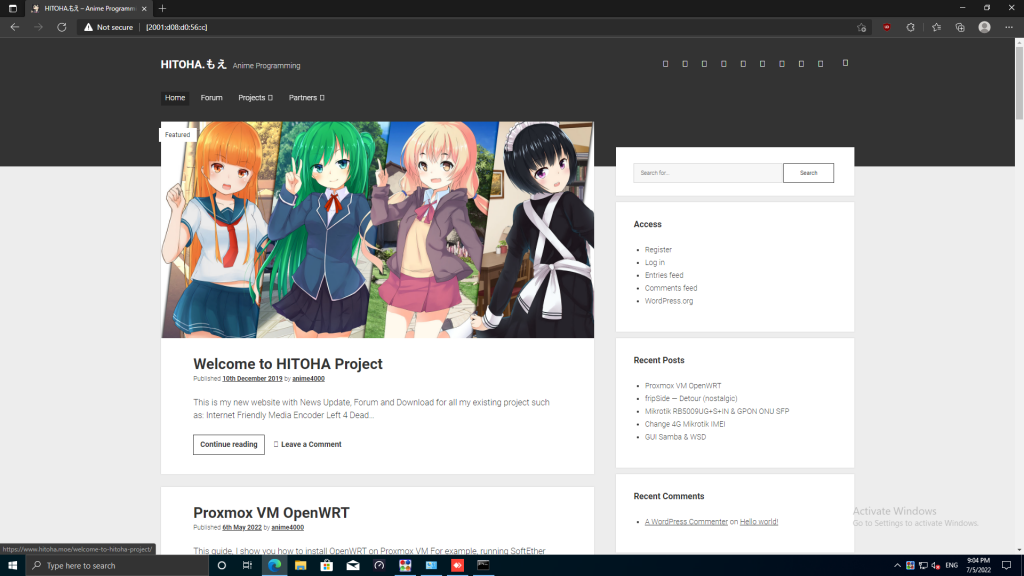Open Proxmox VM OpenWRT post heading

point(271,513)
